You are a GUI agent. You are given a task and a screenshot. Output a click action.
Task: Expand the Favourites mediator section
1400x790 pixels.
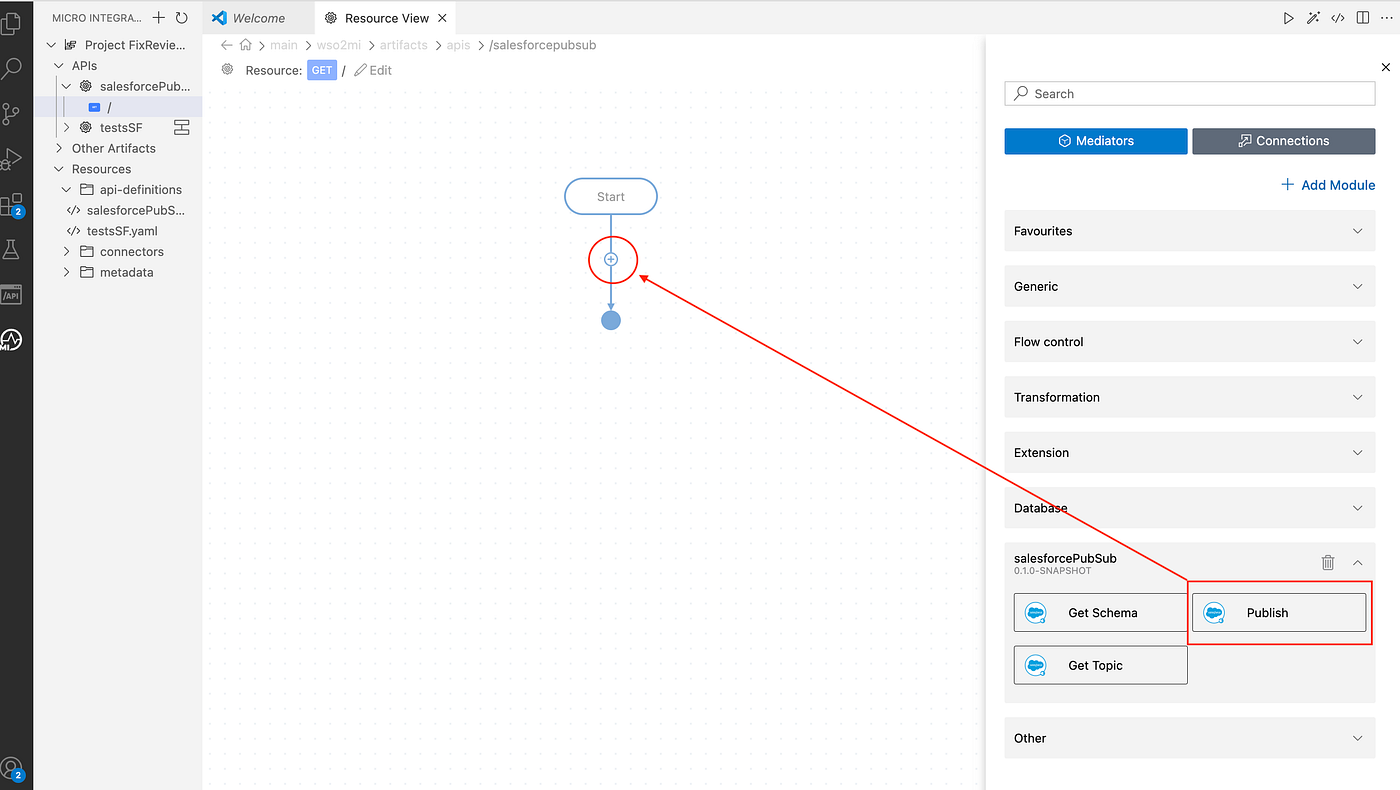tap(1190, 231)
